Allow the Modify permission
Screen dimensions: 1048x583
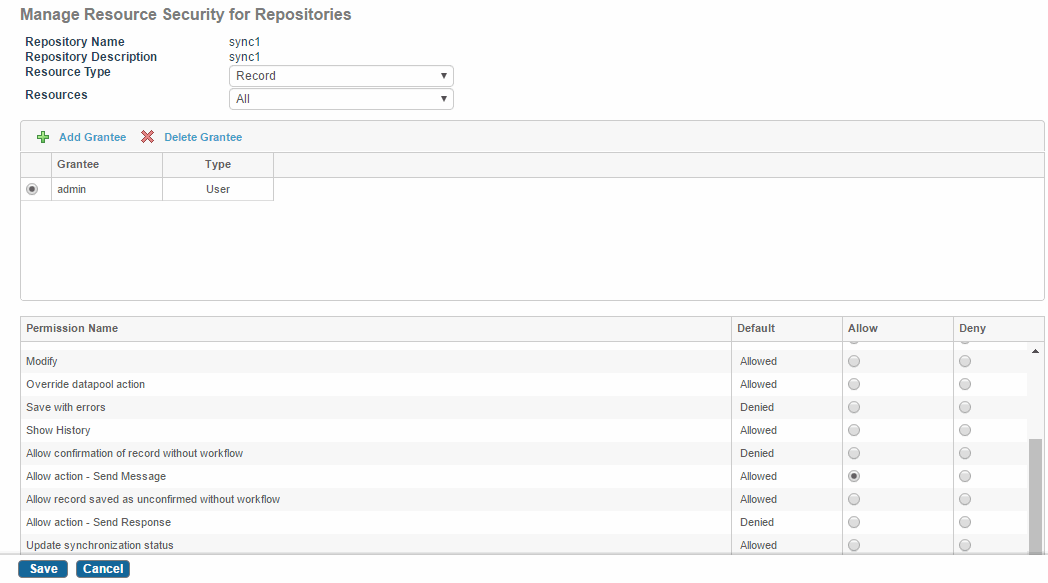[854, 361]
